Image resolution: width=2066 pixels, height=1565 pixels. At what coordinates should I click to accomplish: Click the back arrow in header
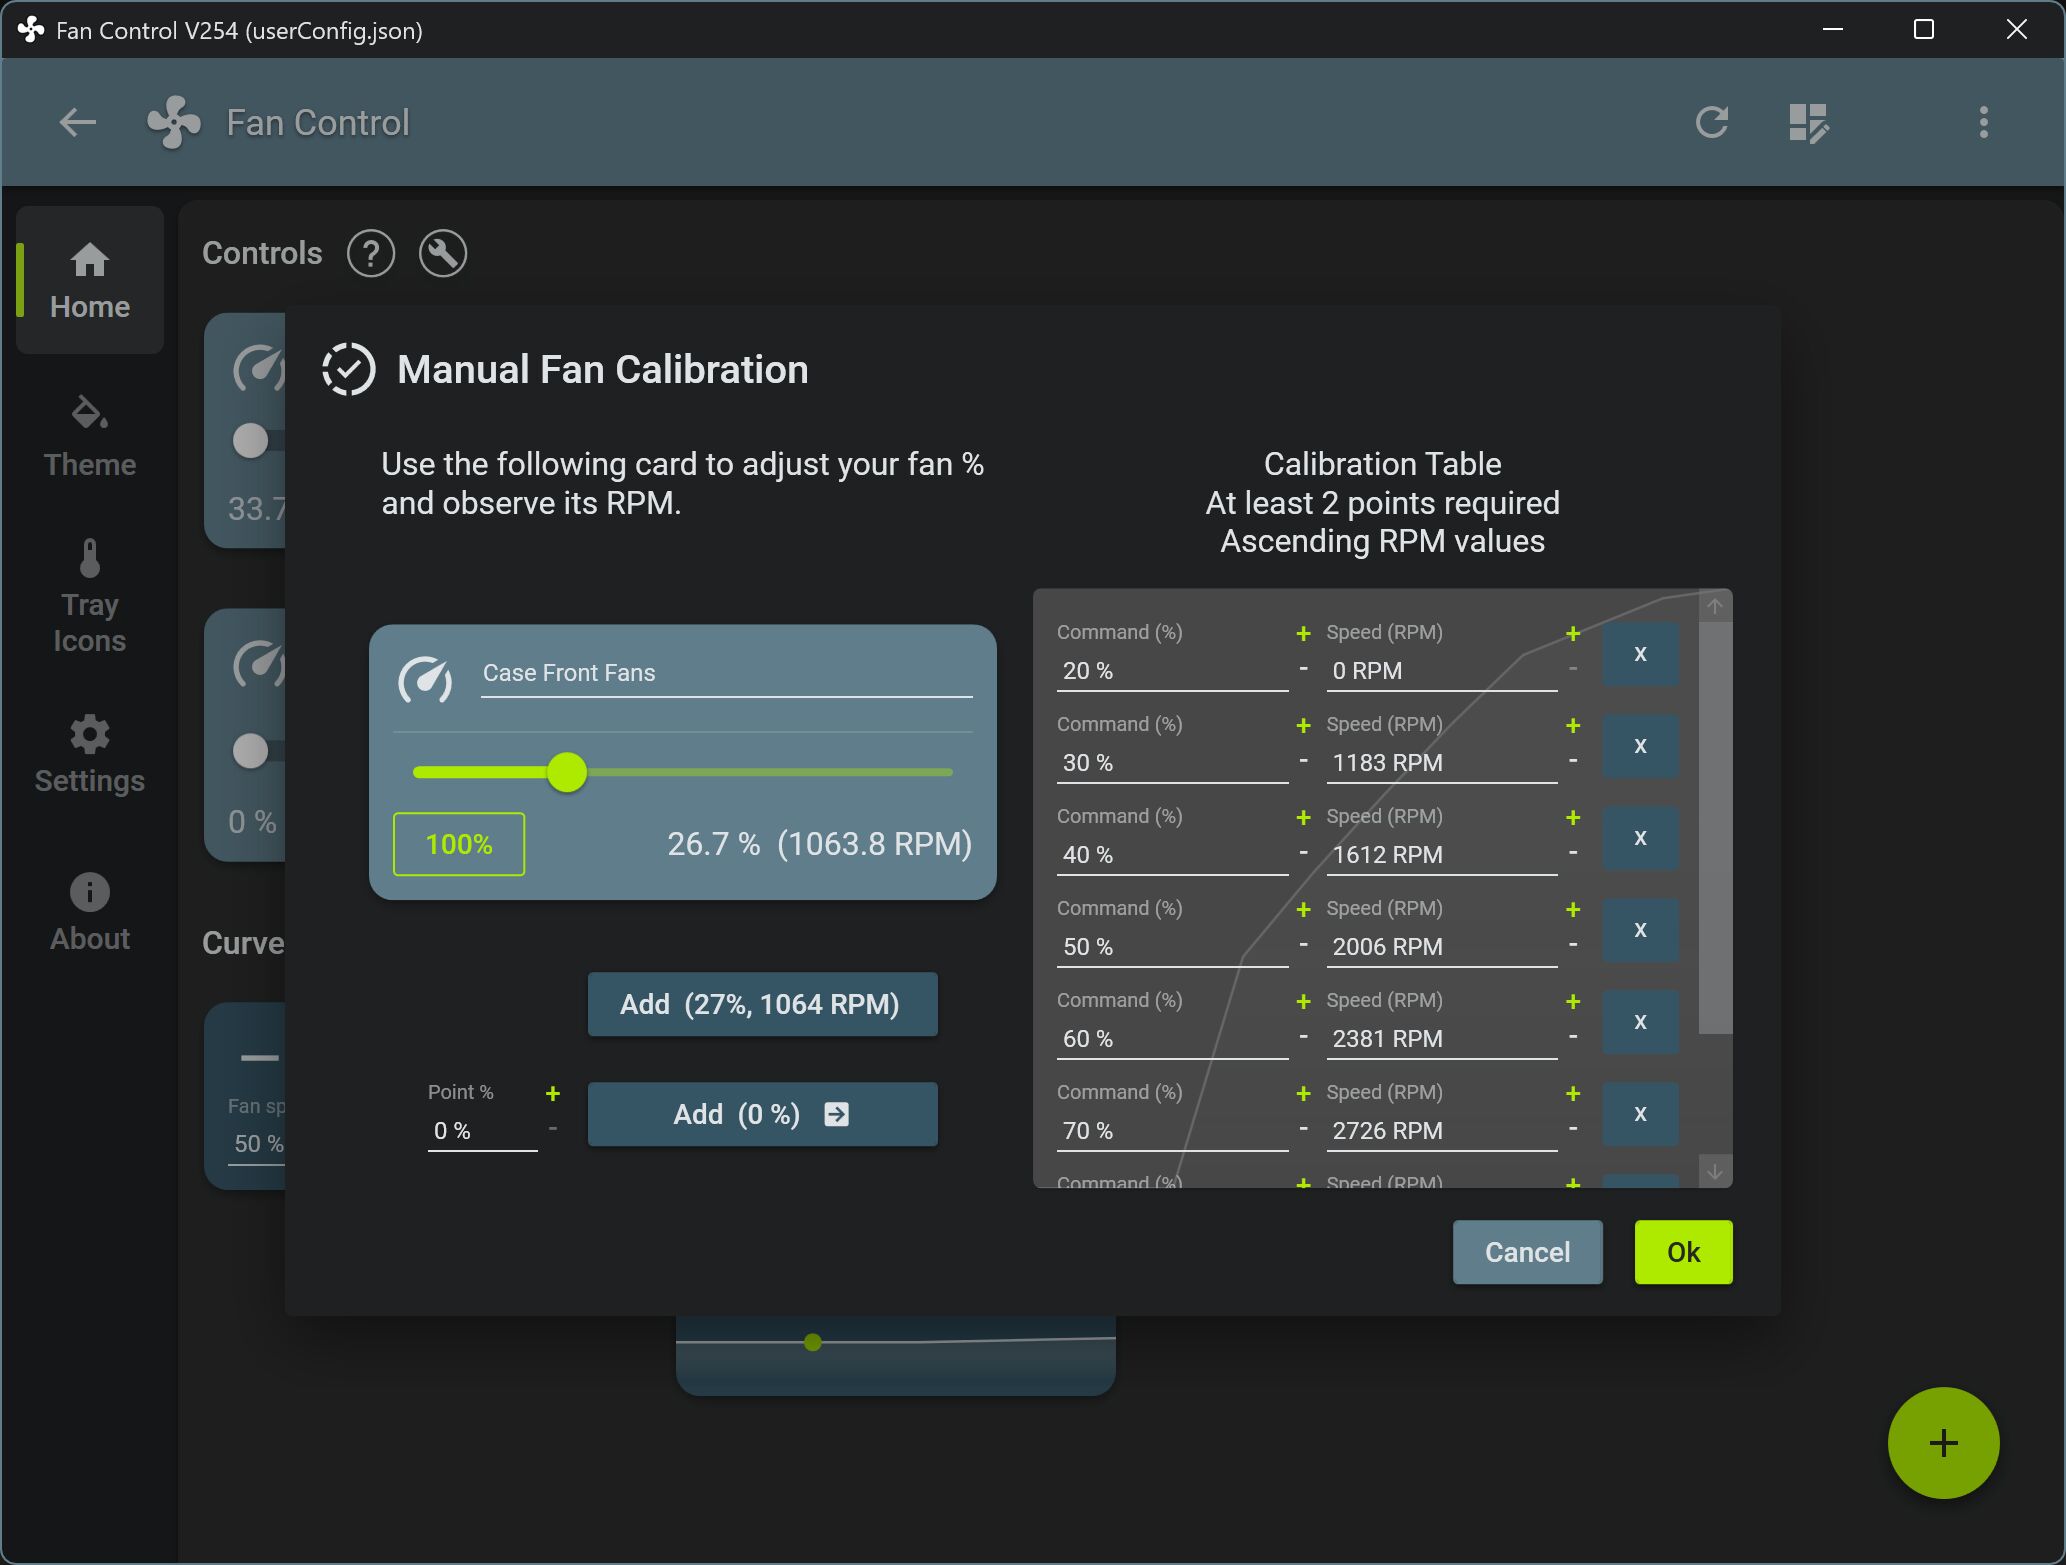click(77, 122)
